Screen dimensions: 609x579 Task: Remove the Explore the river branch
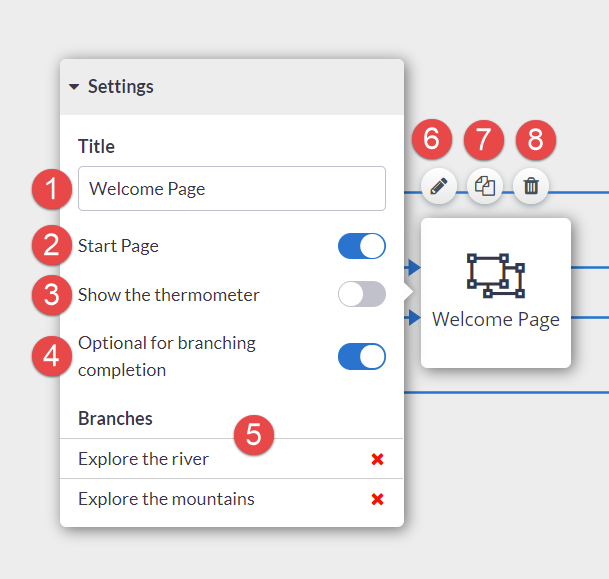click(377, 459)
